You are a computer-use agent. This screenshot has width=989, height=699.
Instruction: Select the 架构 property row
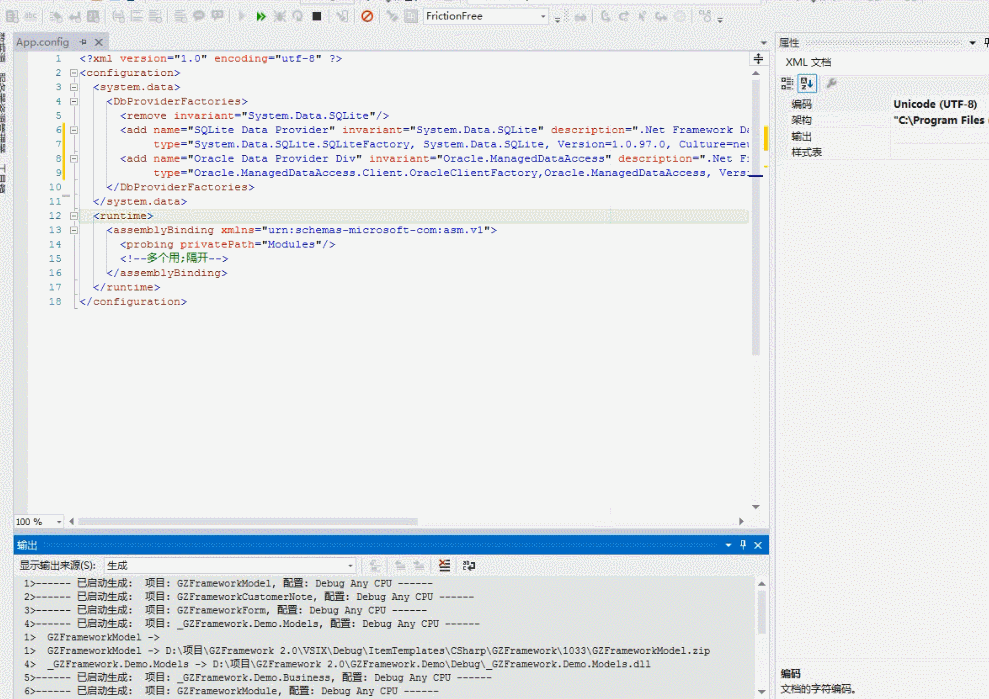885,120
